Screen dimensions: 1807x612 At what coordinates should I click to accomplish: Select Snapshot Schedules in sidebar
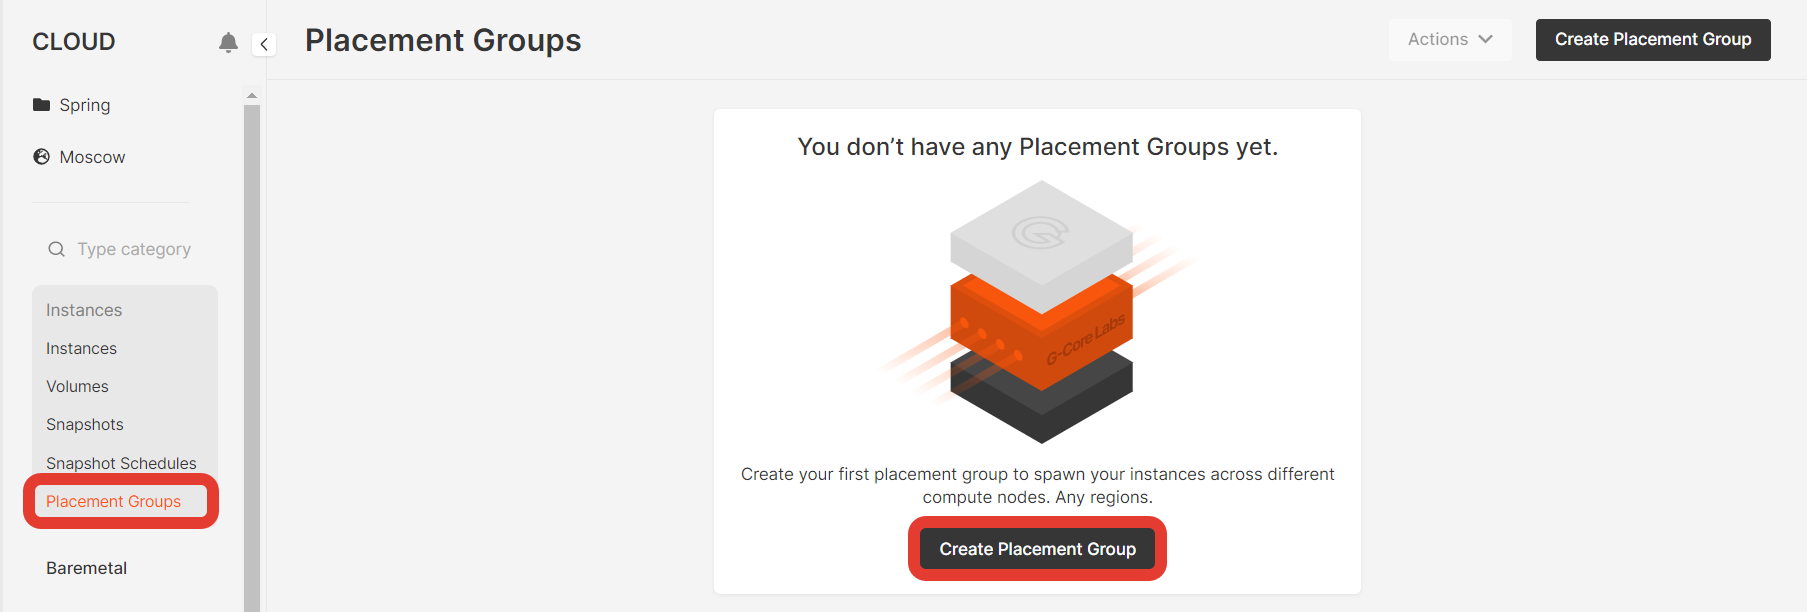pyautogui.click(x=121, y=463)
